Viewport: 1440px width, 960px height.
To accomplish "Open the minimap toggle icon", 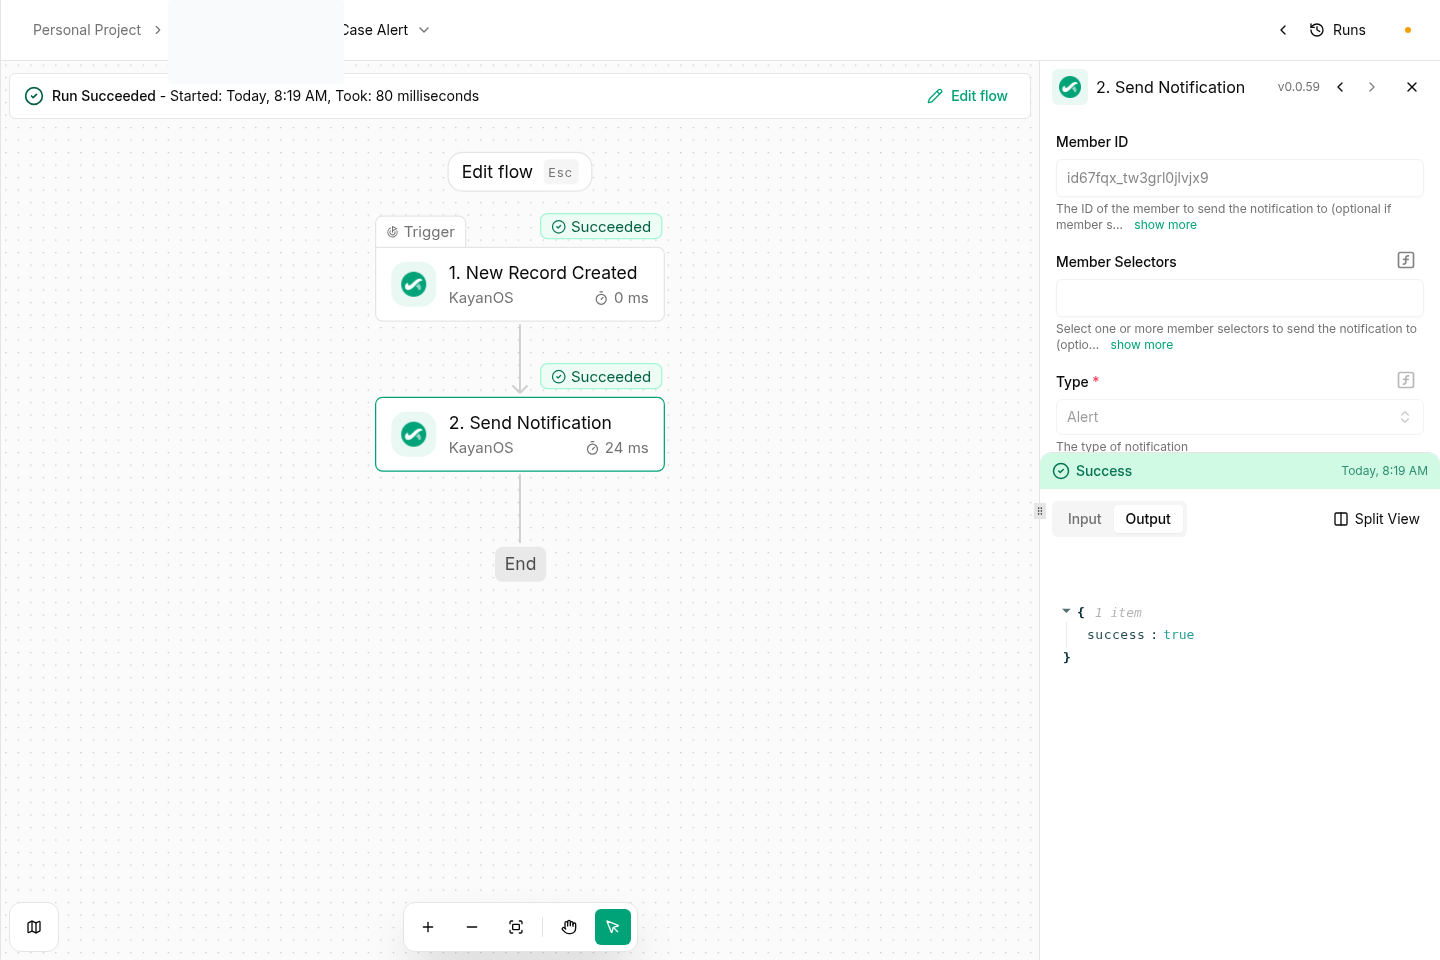I will click(34, 927).
